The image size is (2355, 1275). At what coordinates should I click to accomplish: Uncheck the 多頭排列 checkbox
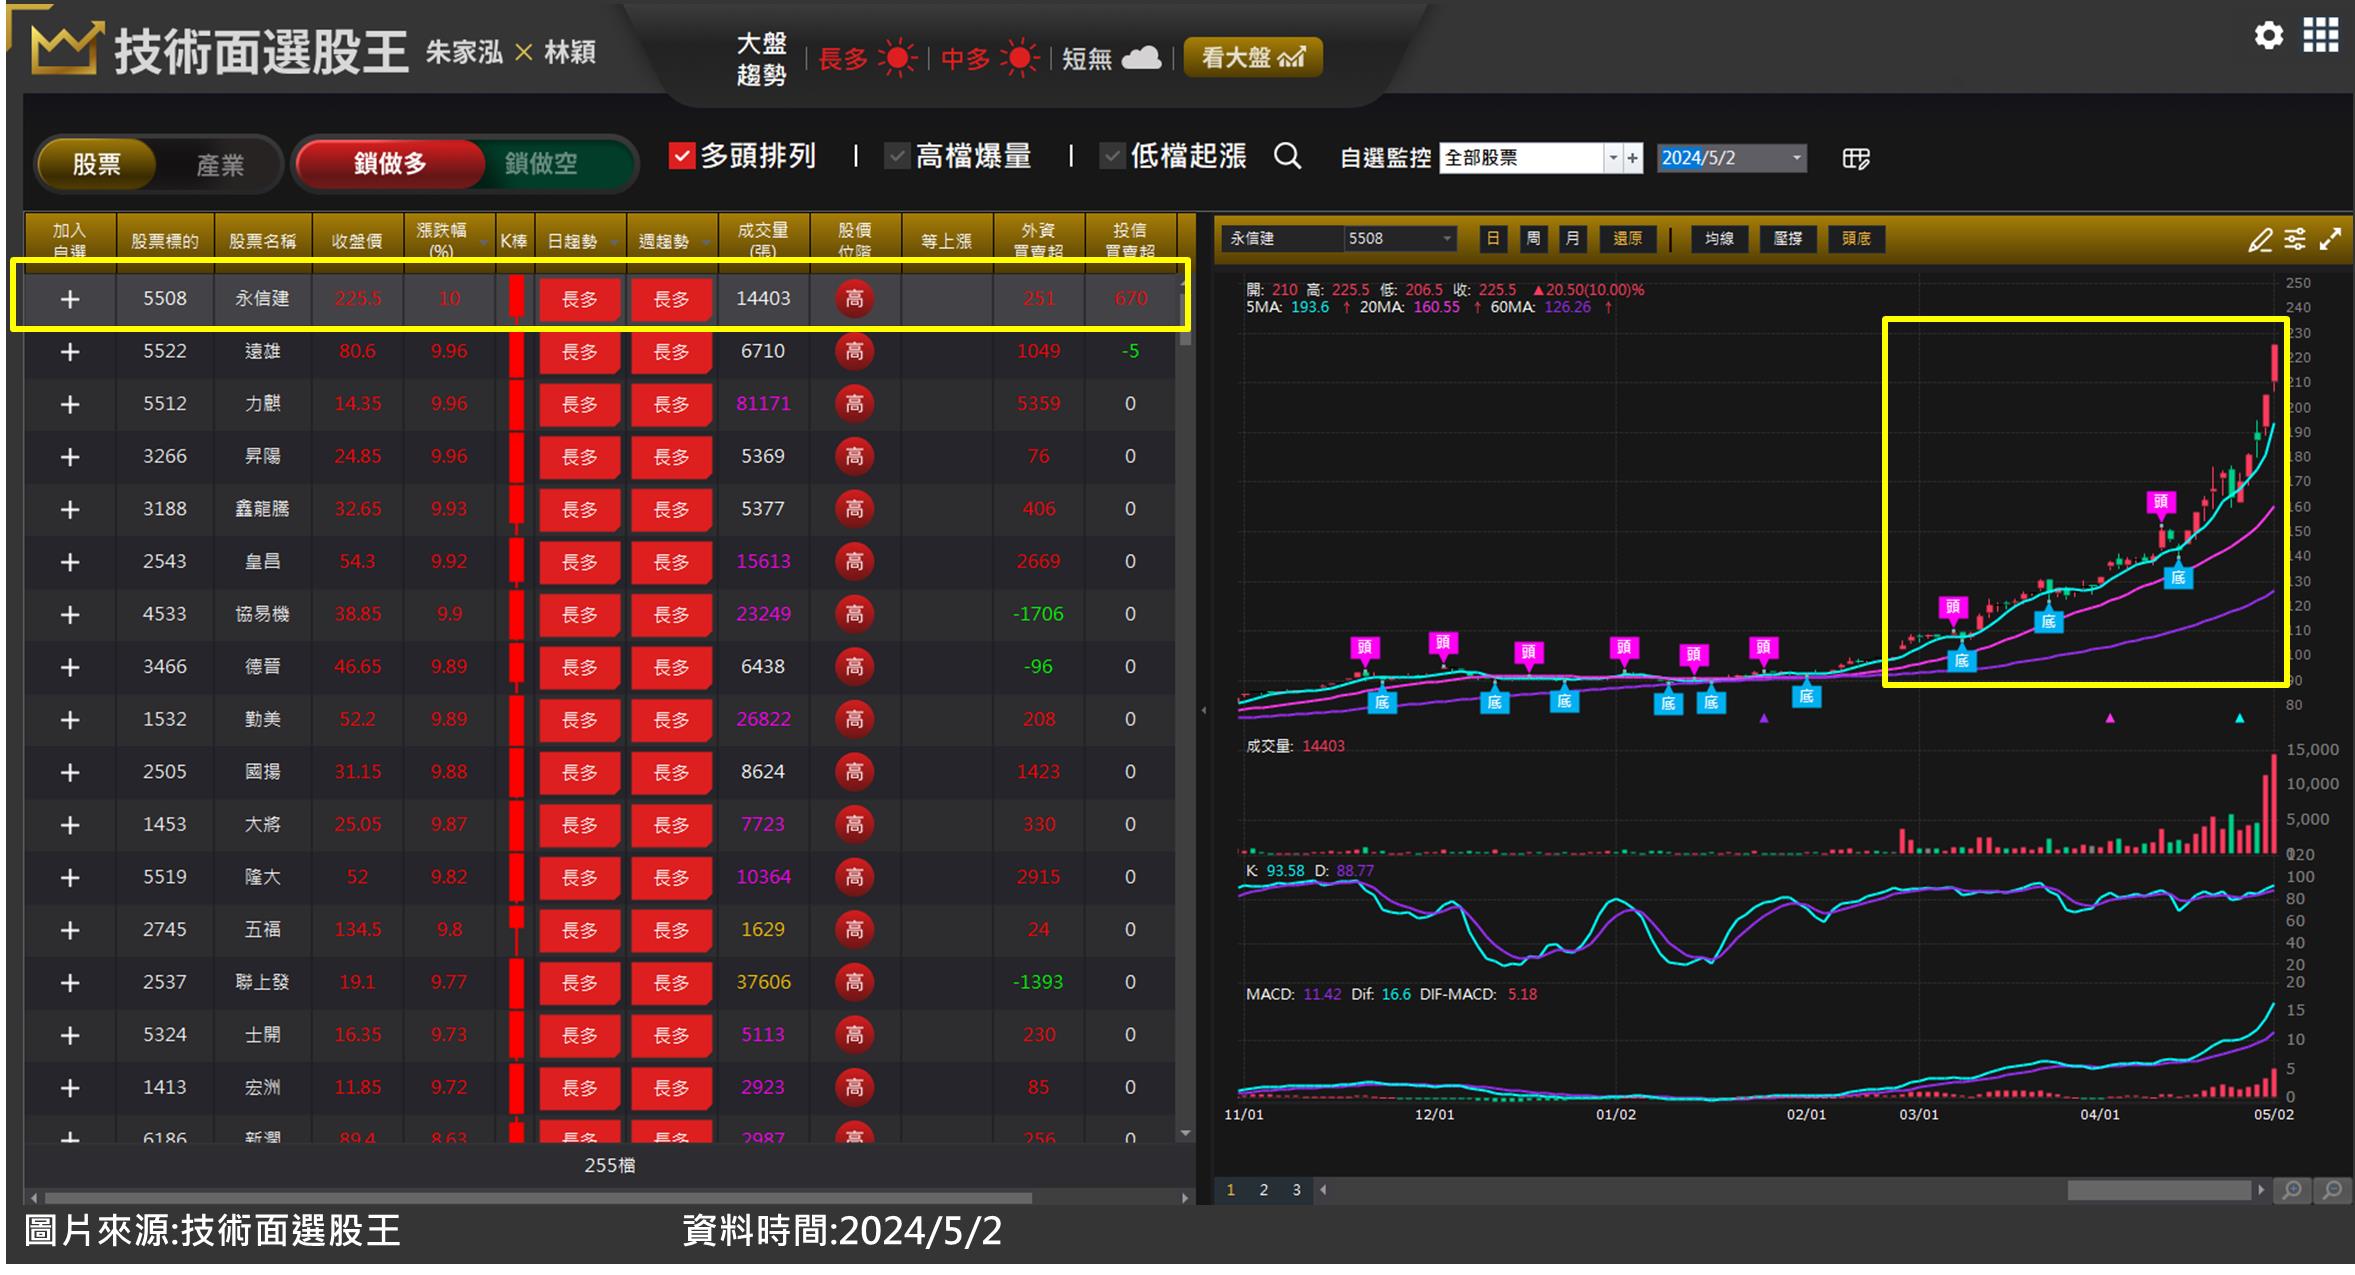tap(681, 156)
